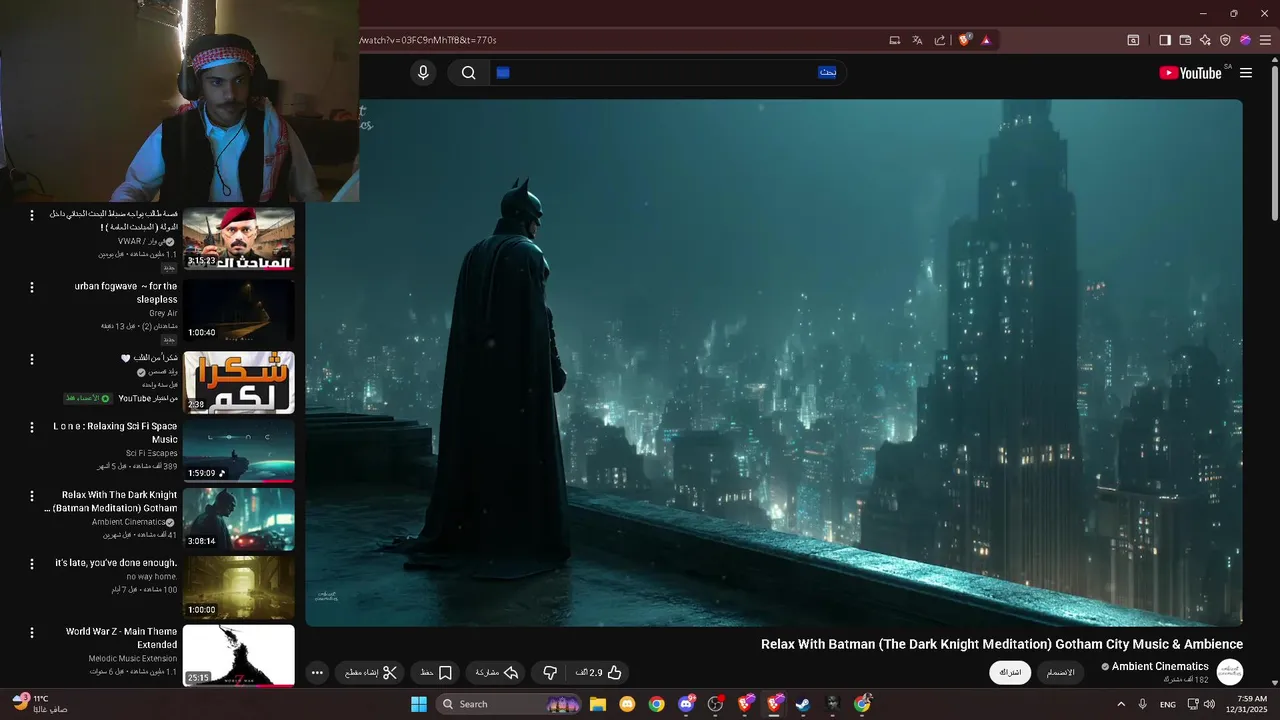Image resolution: width=1280 pixels, height=720 pixels.
Task: Open the Ambient Cinematics channel name link
Action: point(1160,666)
